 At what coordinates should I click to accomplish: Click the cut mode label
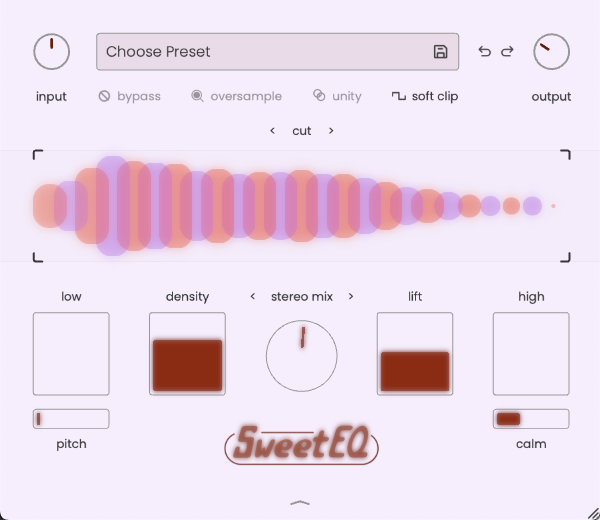pyautogui.click(x=302, y=131)
